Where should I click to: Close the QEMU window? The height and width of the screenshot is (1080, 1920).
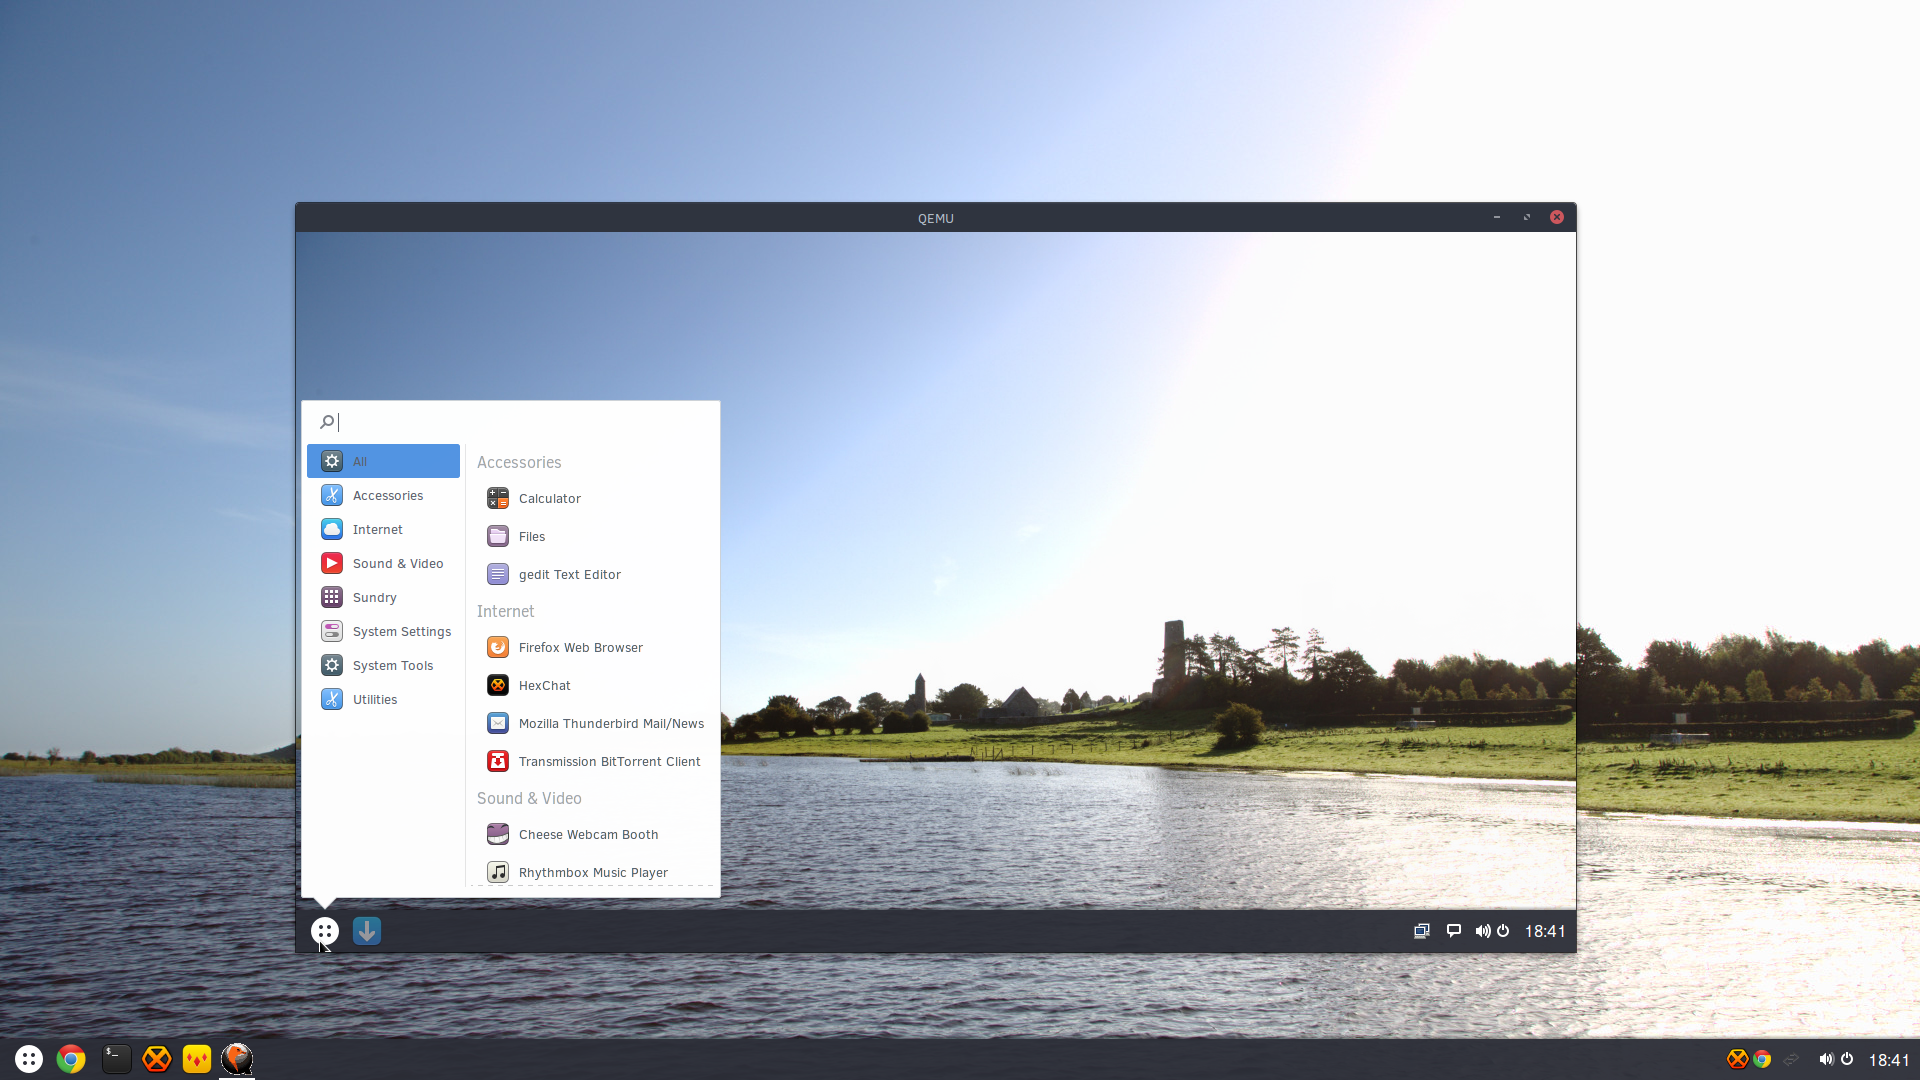1557,217
